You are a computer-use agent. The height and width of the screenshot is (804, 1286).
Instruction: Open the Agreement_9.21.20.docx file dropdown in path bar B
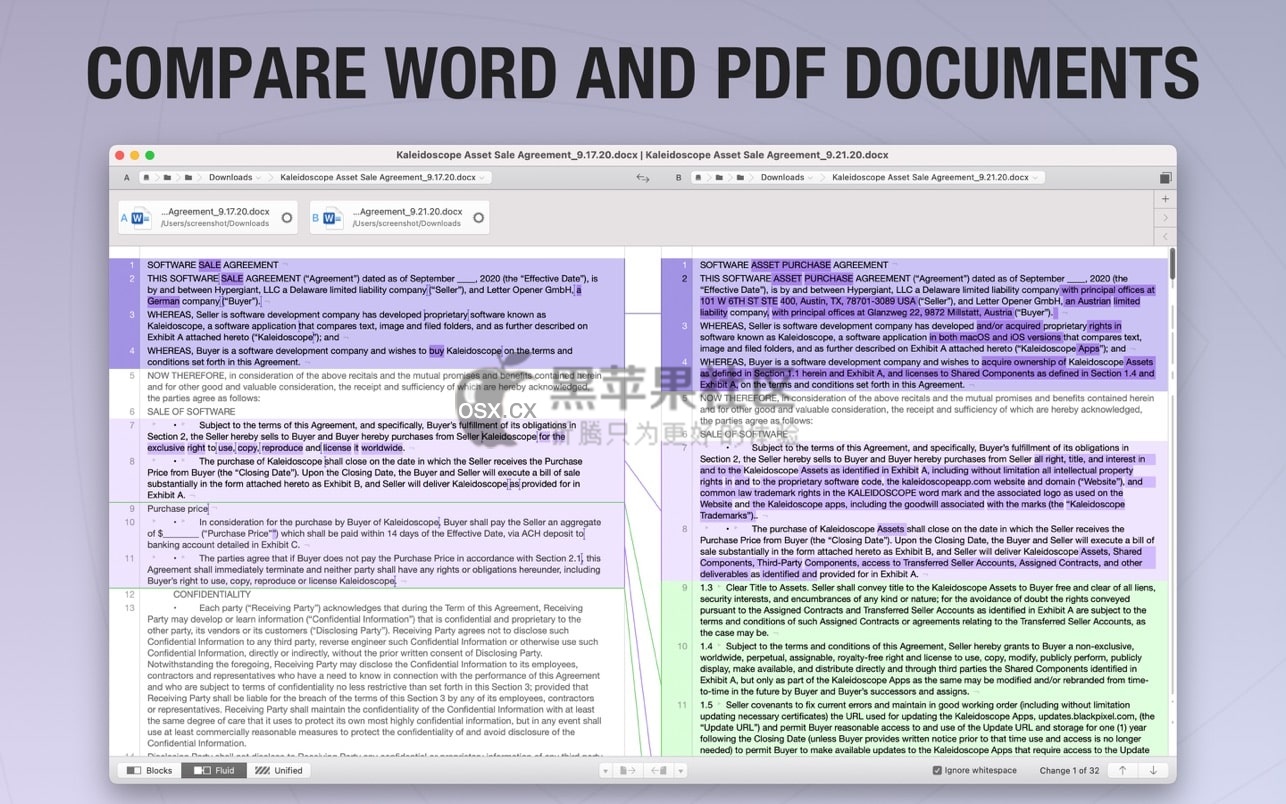click(935, 178)
